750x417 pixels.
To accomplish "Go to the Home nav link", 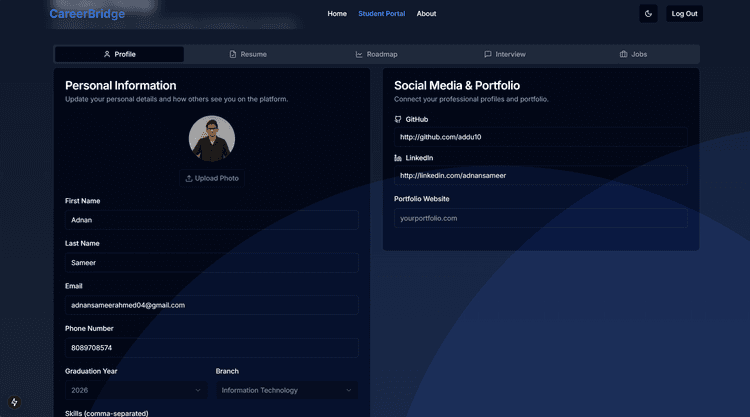I will coord(337,14).
